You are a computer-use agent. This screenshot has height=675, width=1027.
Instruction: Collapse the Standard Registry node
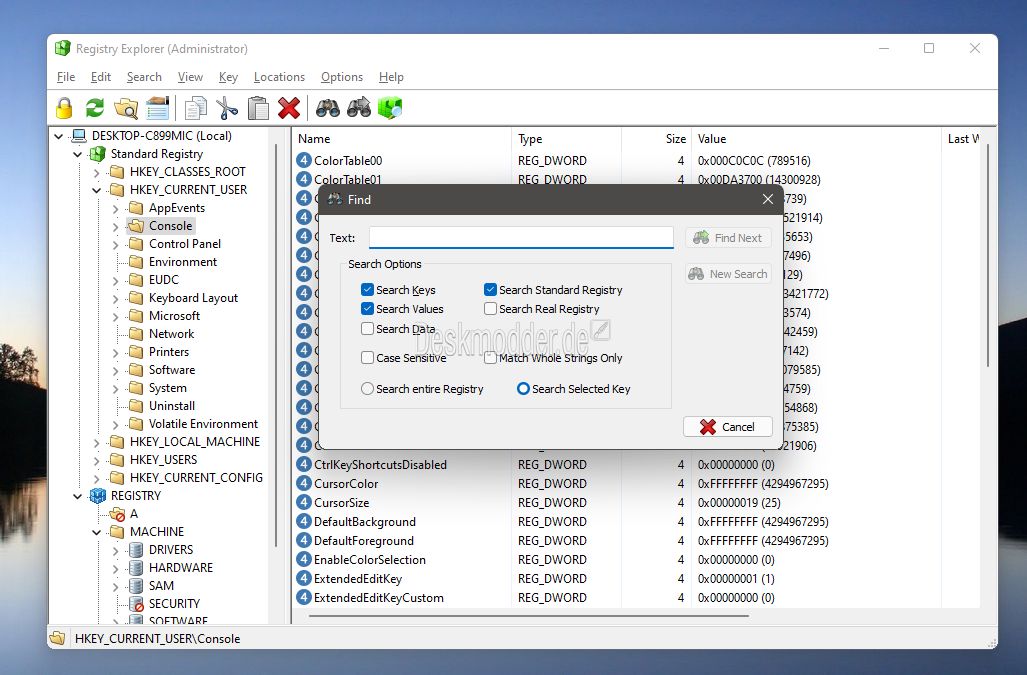pyautogui.click(x=77, y=155)
